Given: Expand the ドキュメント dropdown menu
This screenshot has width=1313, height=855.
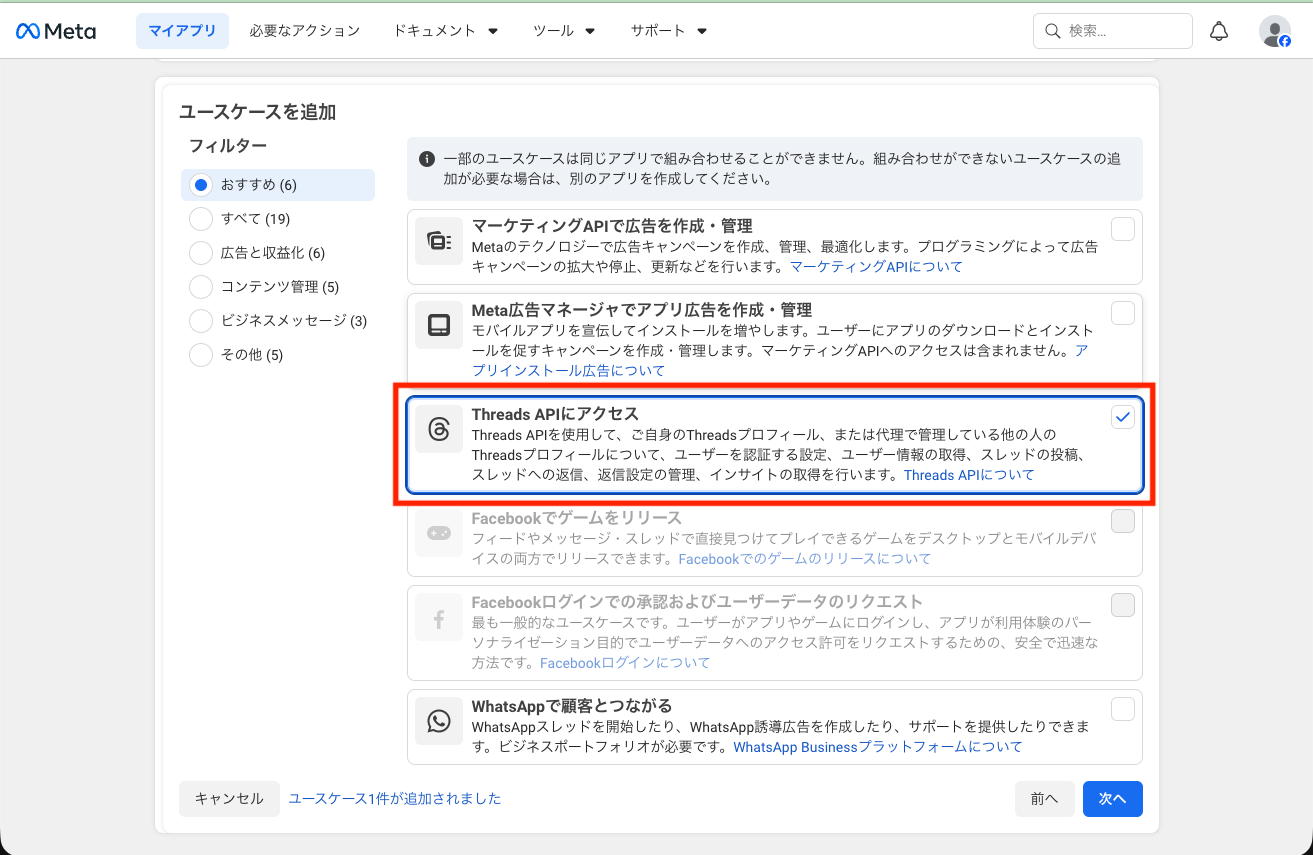Looking at the screenshot, I should point(446,31).
